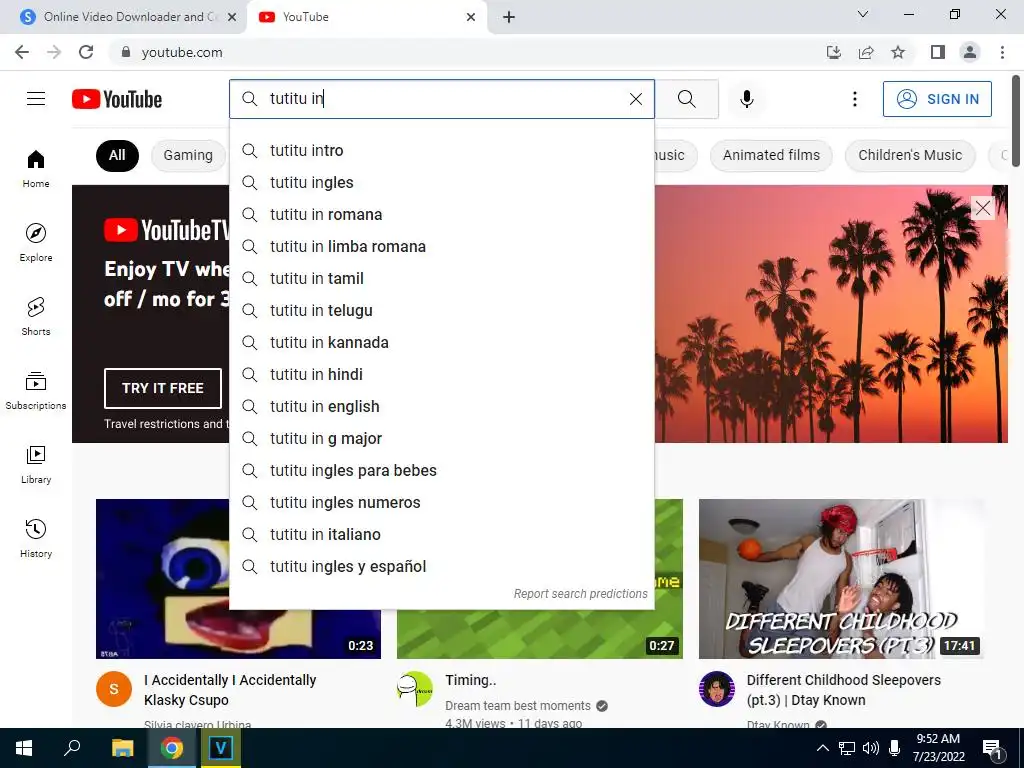Choose suggestion 'tutitu in tamil'
The width and height of the screenshot is (1024, 768).
(x=441, y=278)
